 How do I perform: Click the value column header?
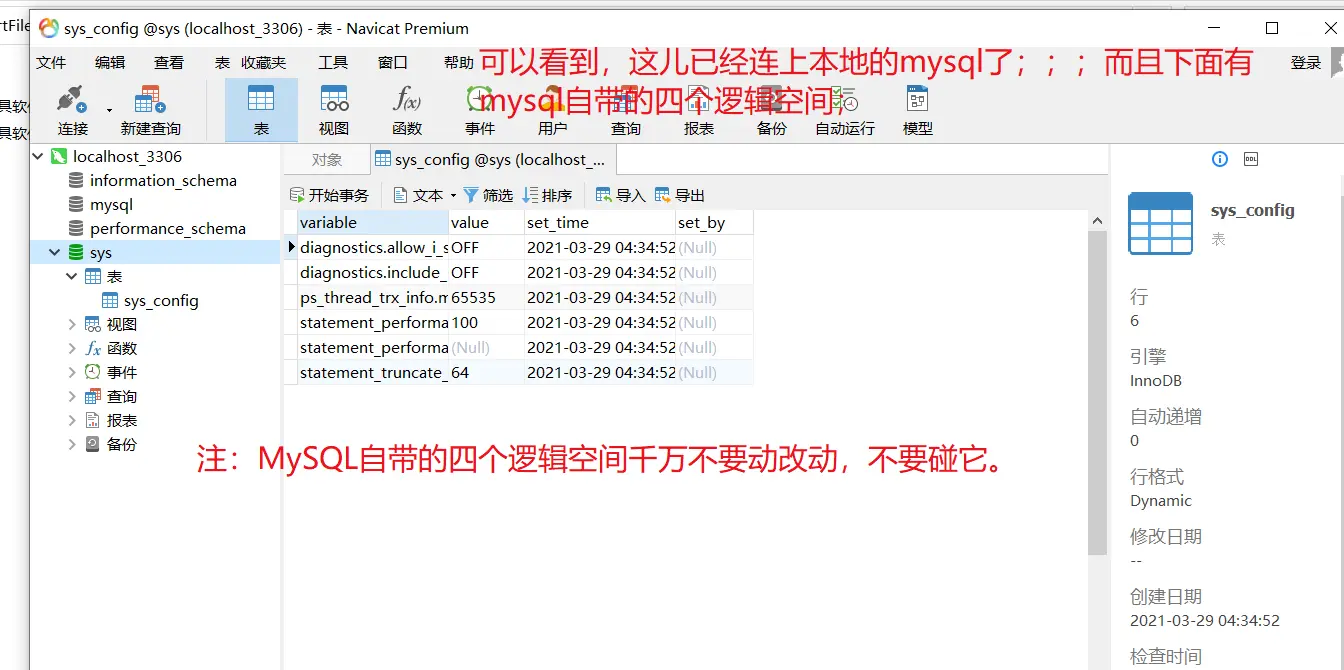[x=487, y=223]
